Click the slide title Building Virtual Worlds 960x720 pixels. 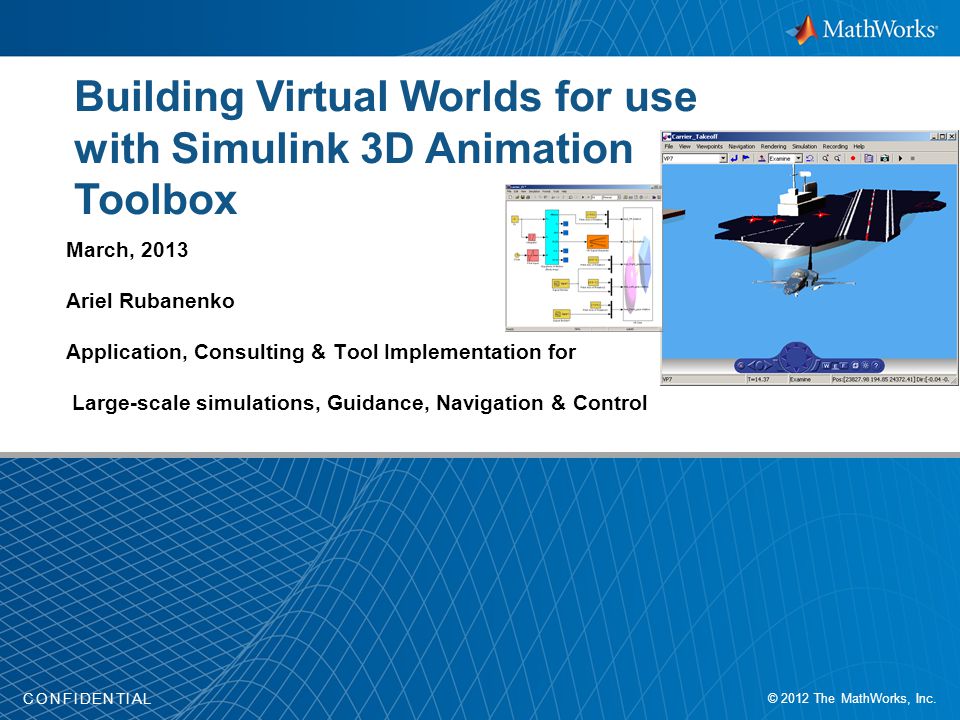click(385, 147)
